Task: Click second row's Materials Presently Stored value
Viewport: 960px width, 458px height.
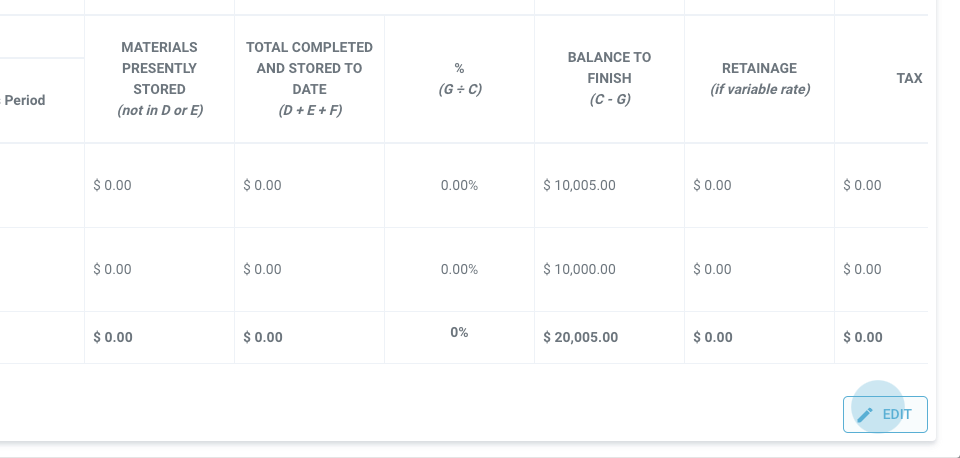Action: [x=112, y=269]
